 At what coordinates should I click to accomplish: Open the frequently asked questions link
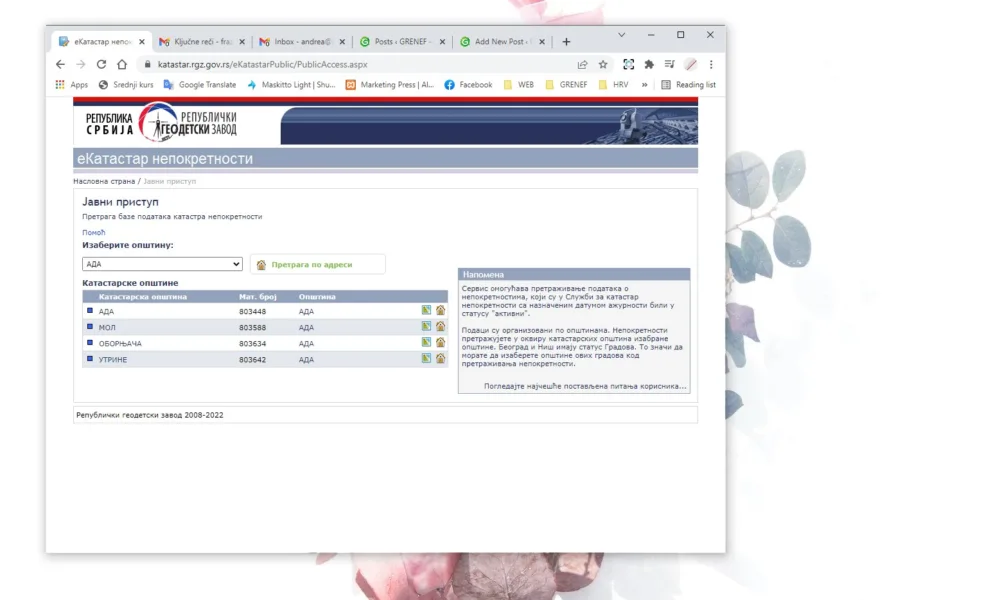pos(585,386)
